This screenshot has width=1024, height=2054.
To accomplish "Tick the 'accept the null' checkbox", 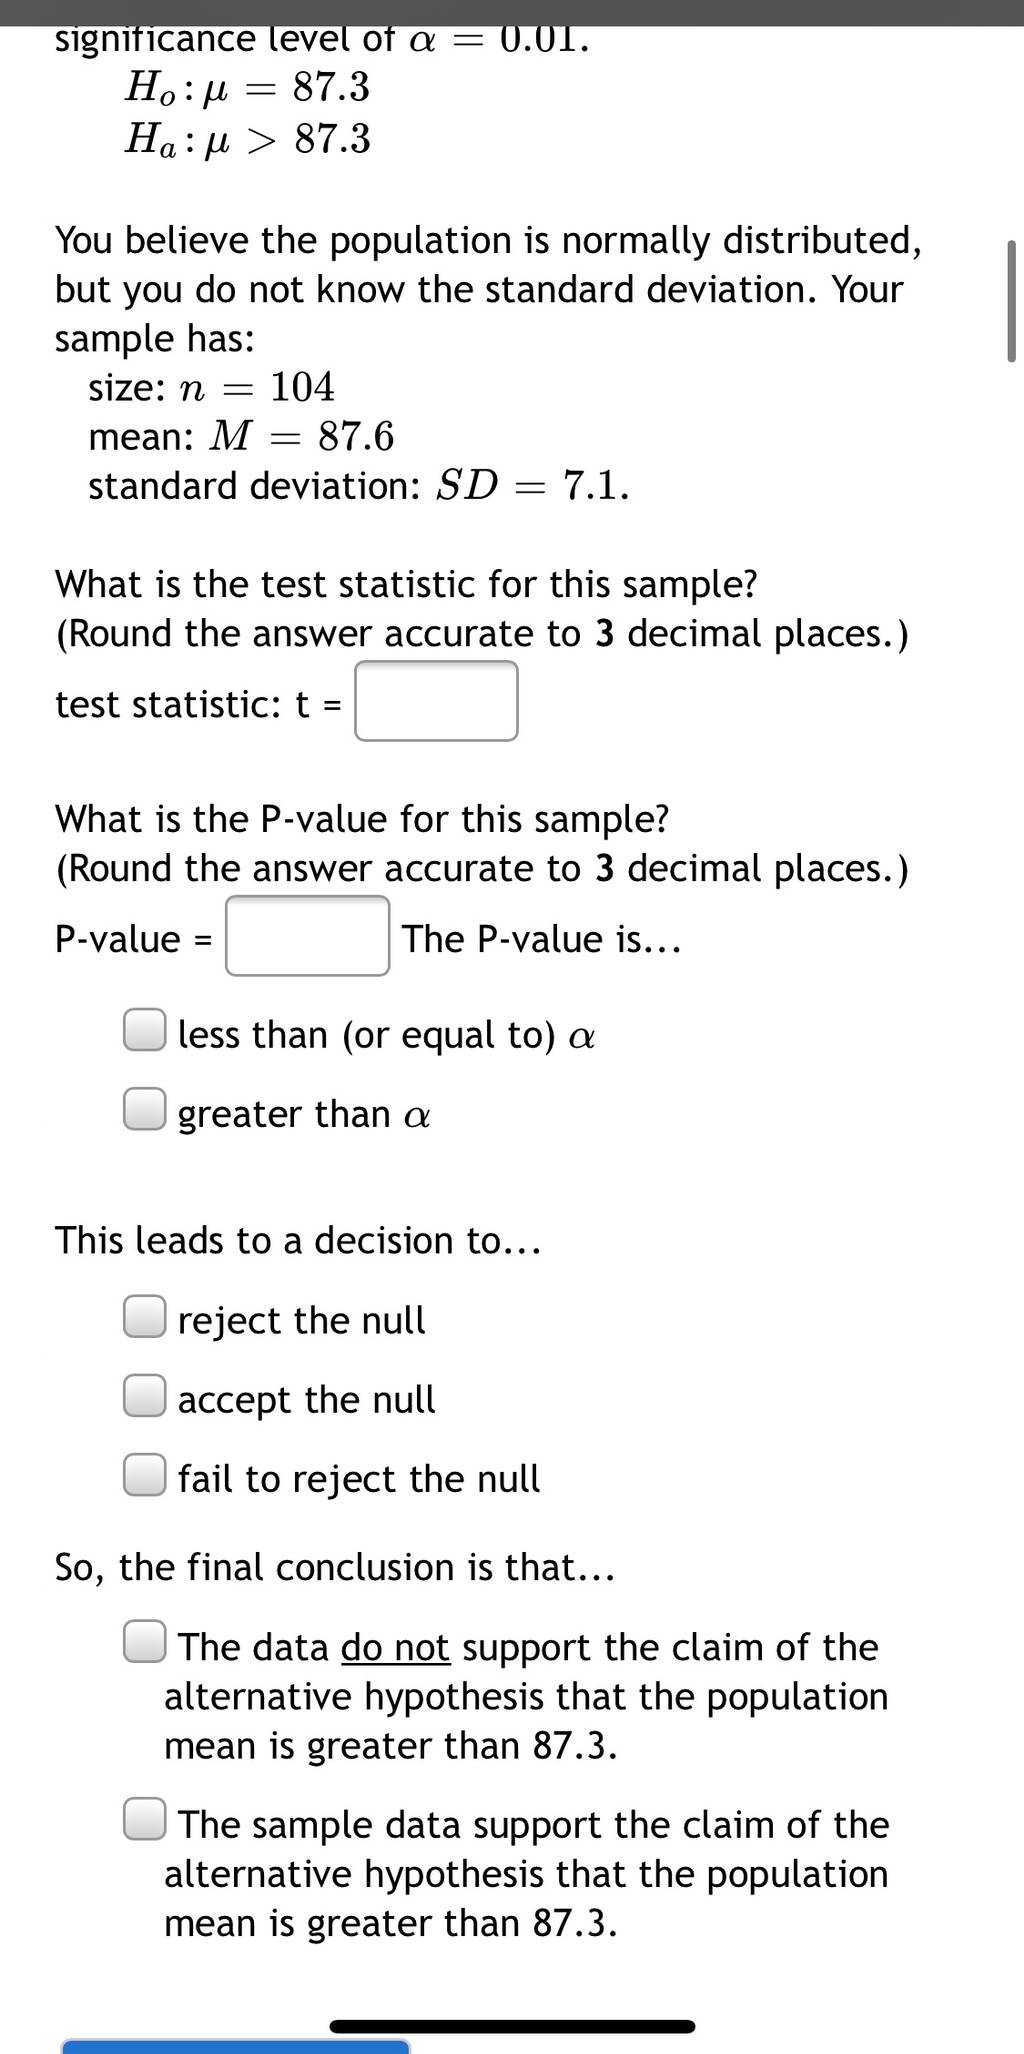I will tap(145, 1395).
